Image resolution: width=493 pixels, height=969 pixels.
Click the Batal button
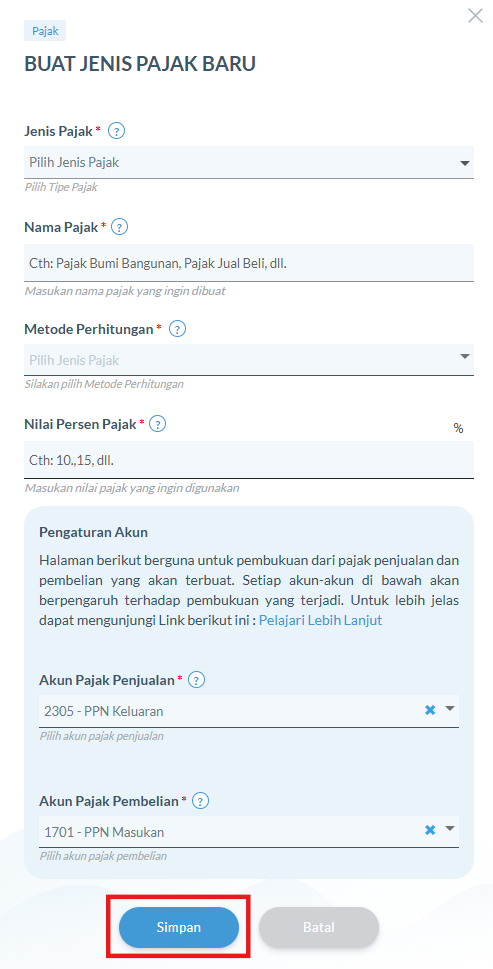point(319,928)
